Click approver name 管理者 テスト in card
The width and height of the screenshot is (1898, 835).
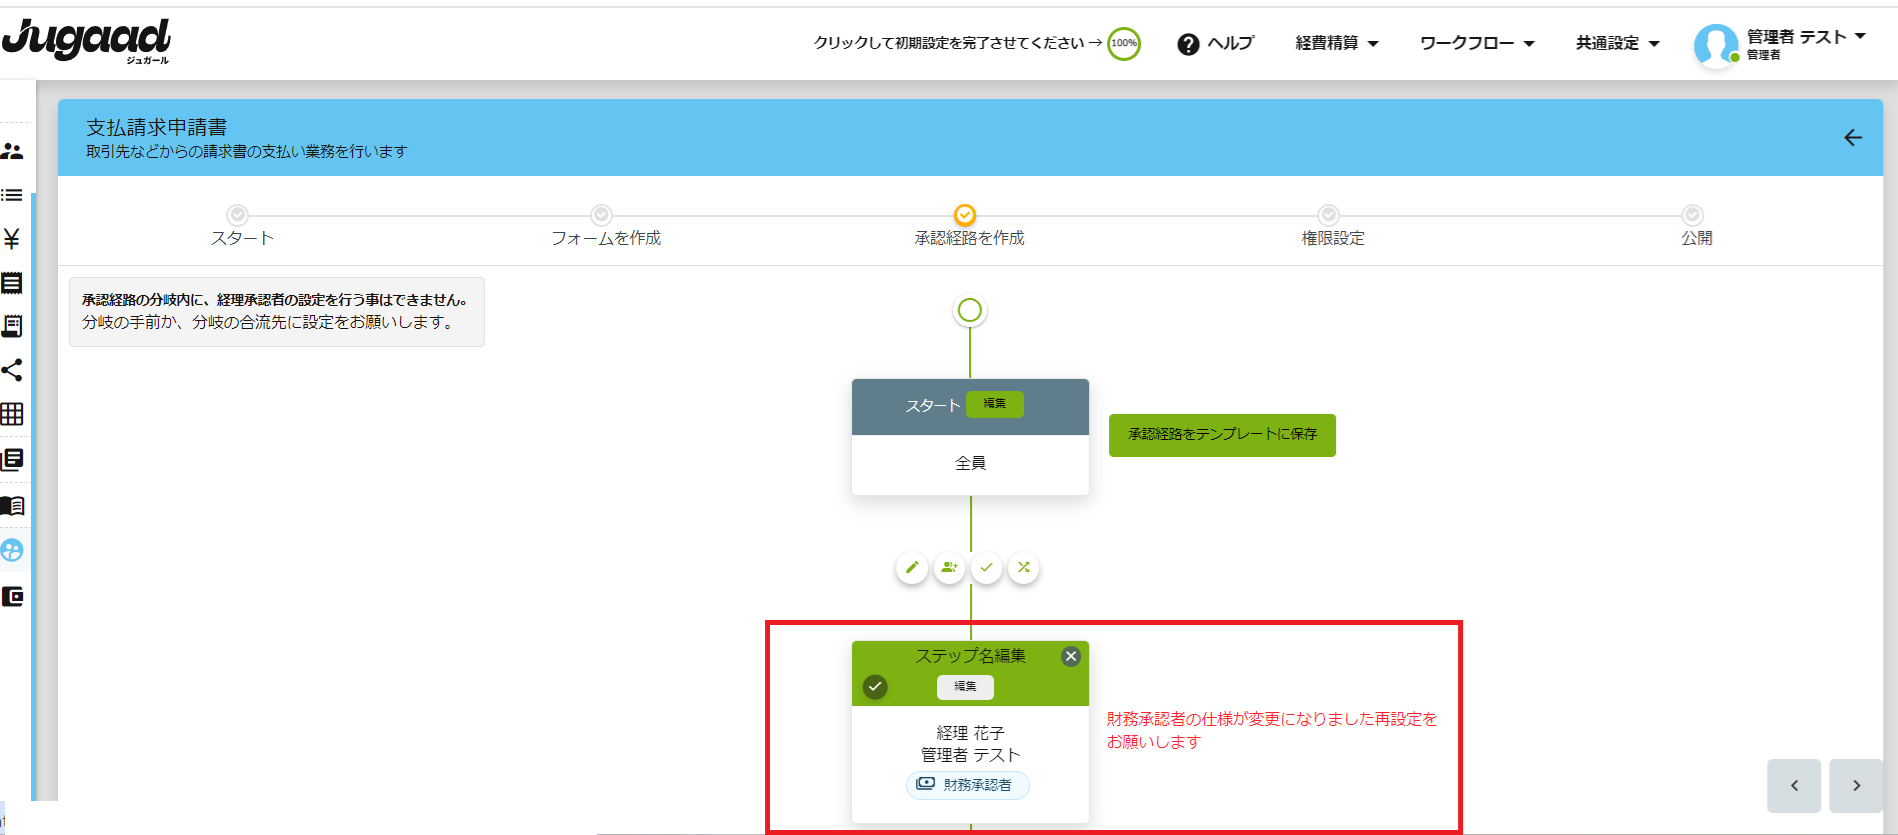970,755
